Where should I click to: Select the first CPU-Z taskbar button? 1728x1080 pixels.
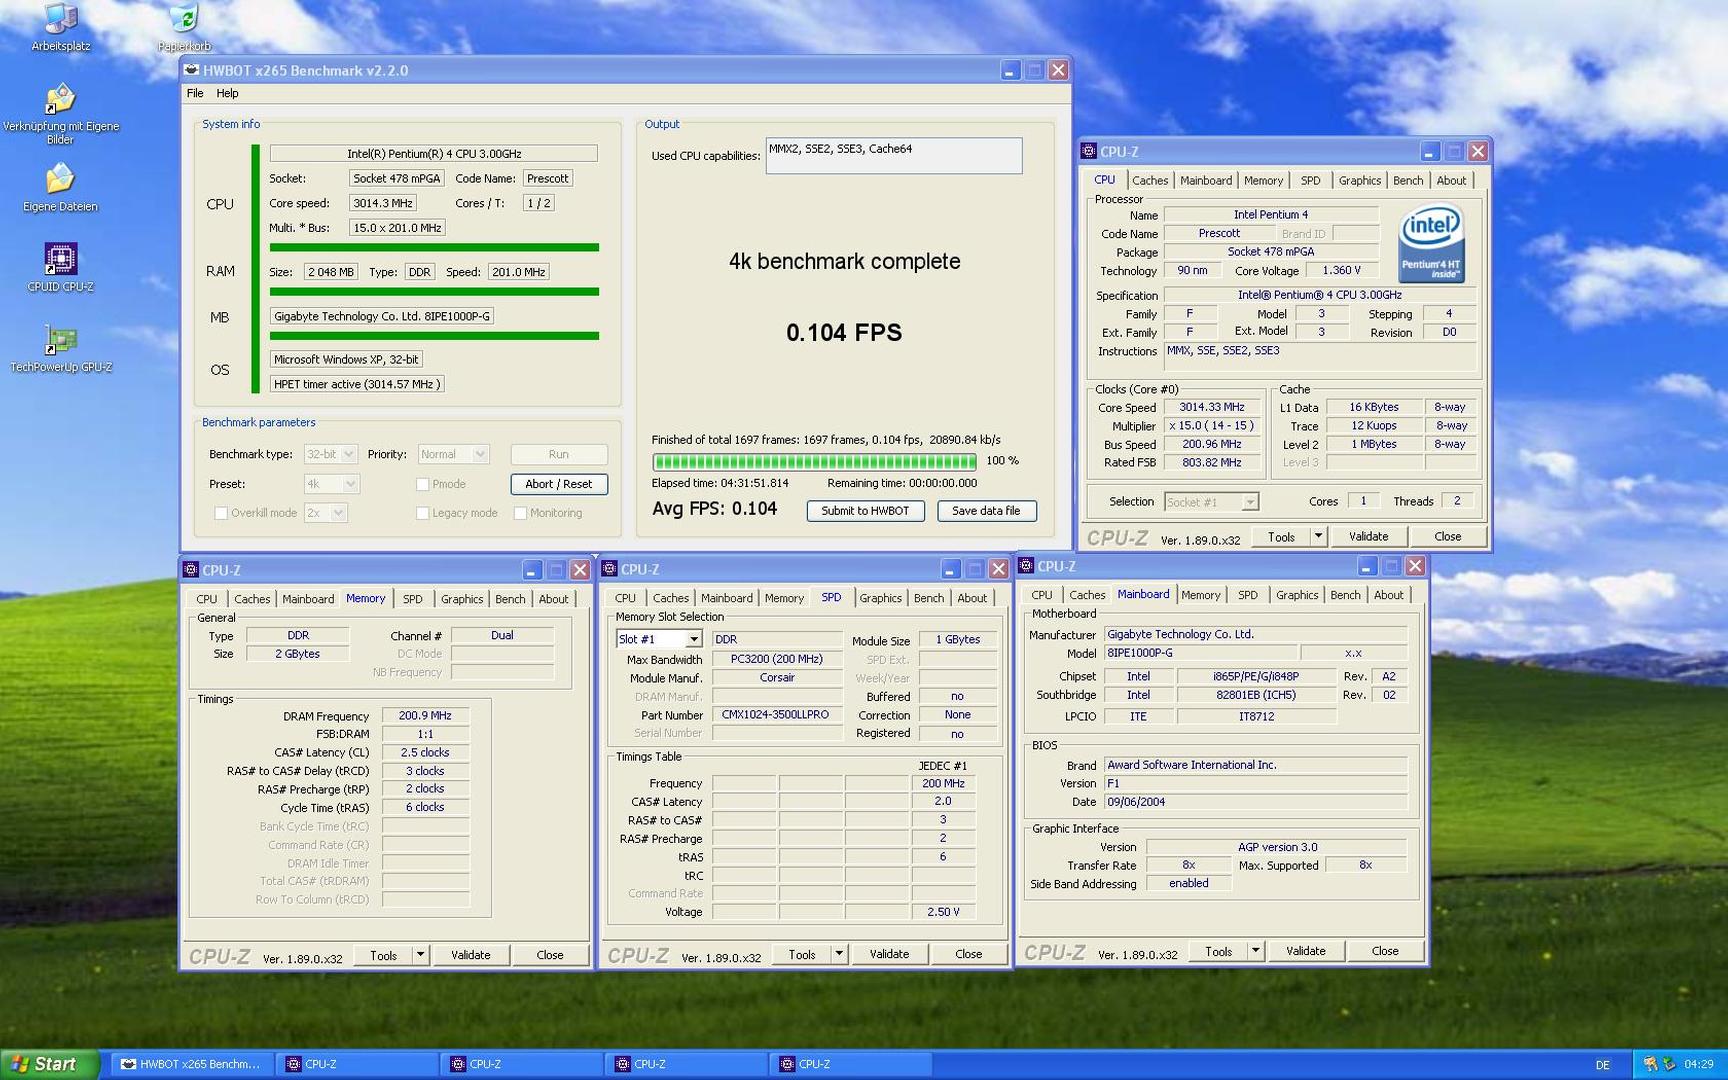(x=356, y=1064)
